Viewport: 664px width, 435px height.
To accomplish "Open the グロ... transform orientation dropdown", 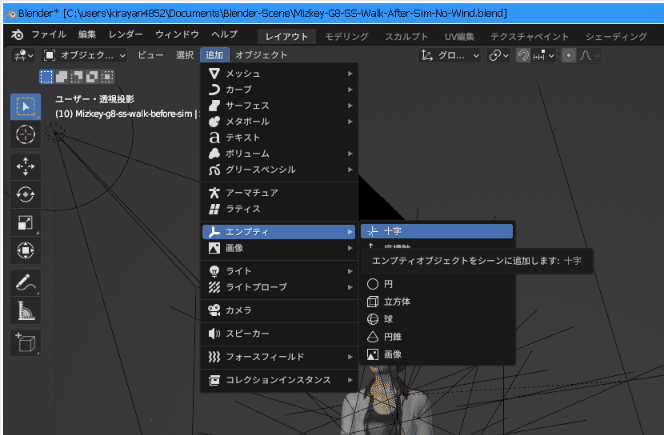I will (450, 55).
